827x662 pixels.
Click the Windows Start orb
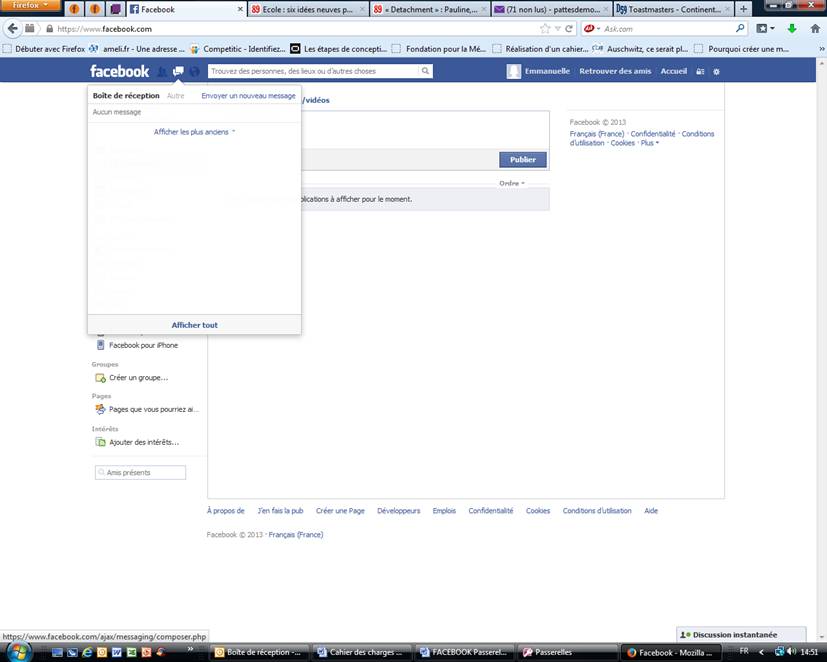pos(18,652)
